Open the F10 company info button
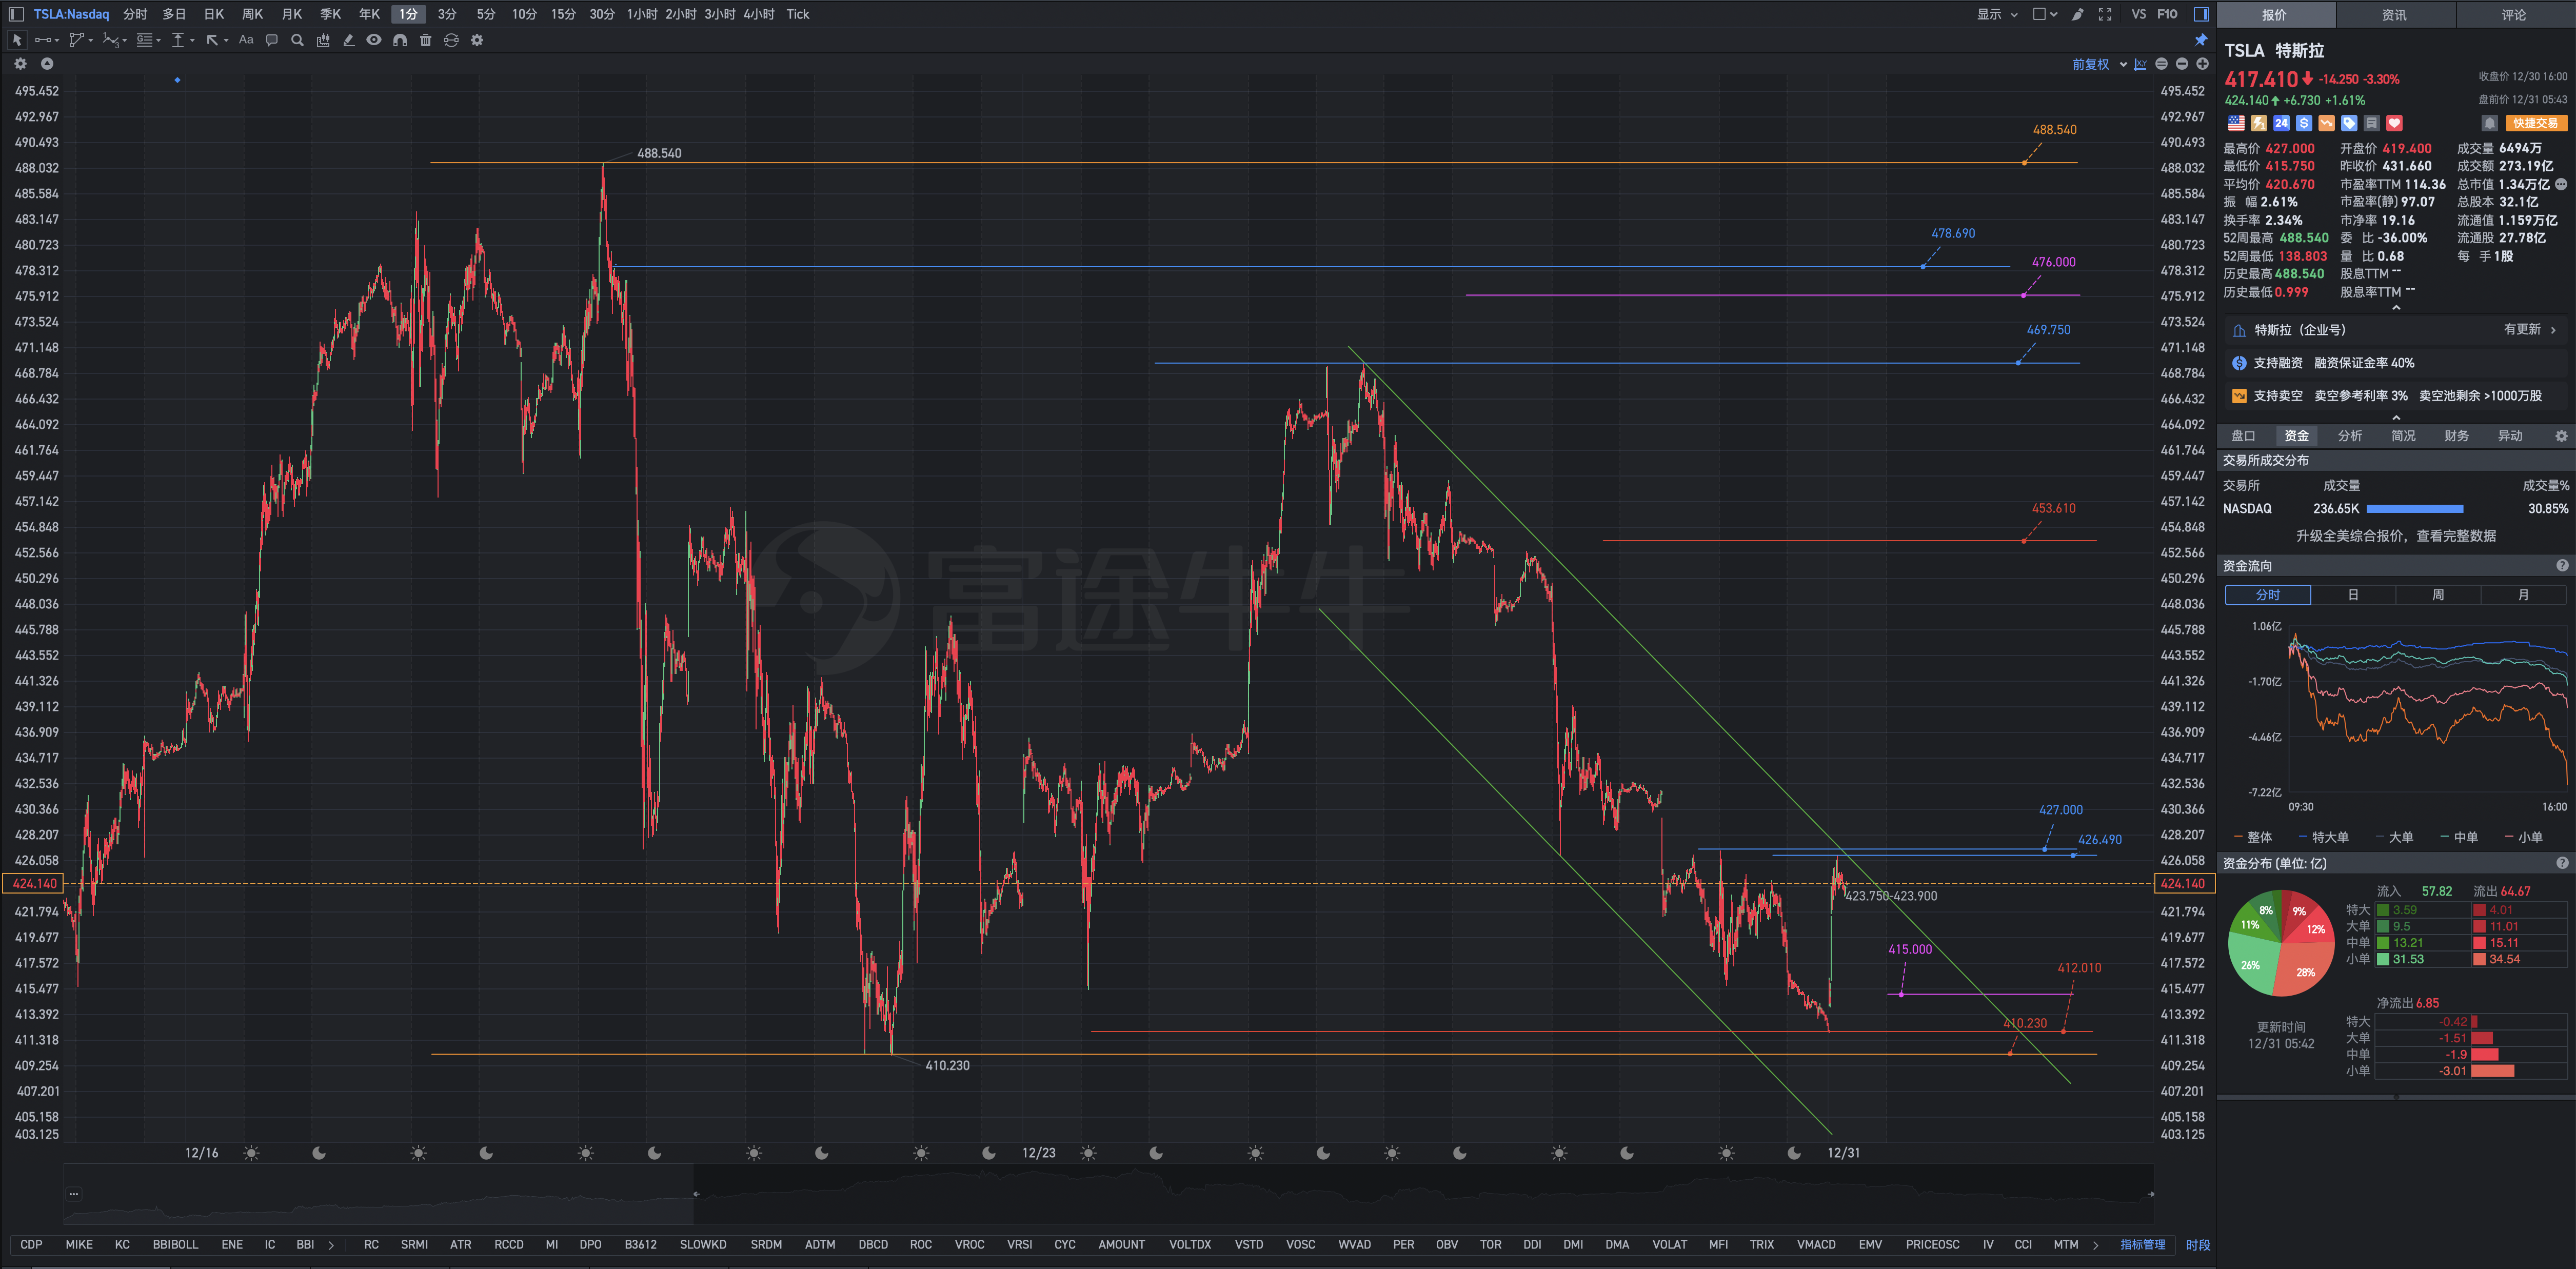 tap(2167, 14)
